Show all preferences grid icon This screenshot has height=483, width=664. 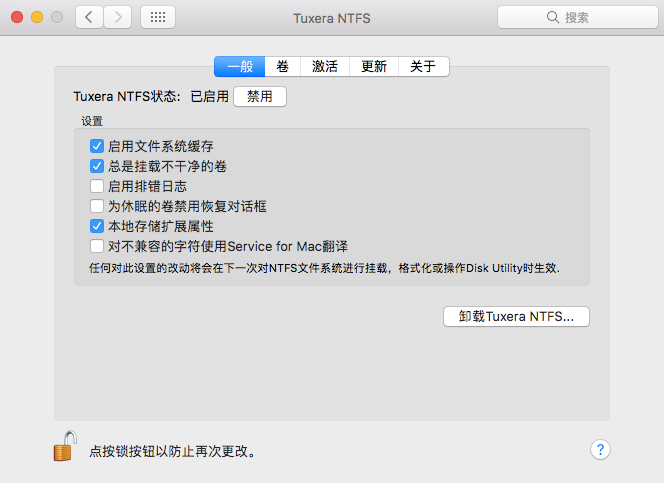coord(159,17)
